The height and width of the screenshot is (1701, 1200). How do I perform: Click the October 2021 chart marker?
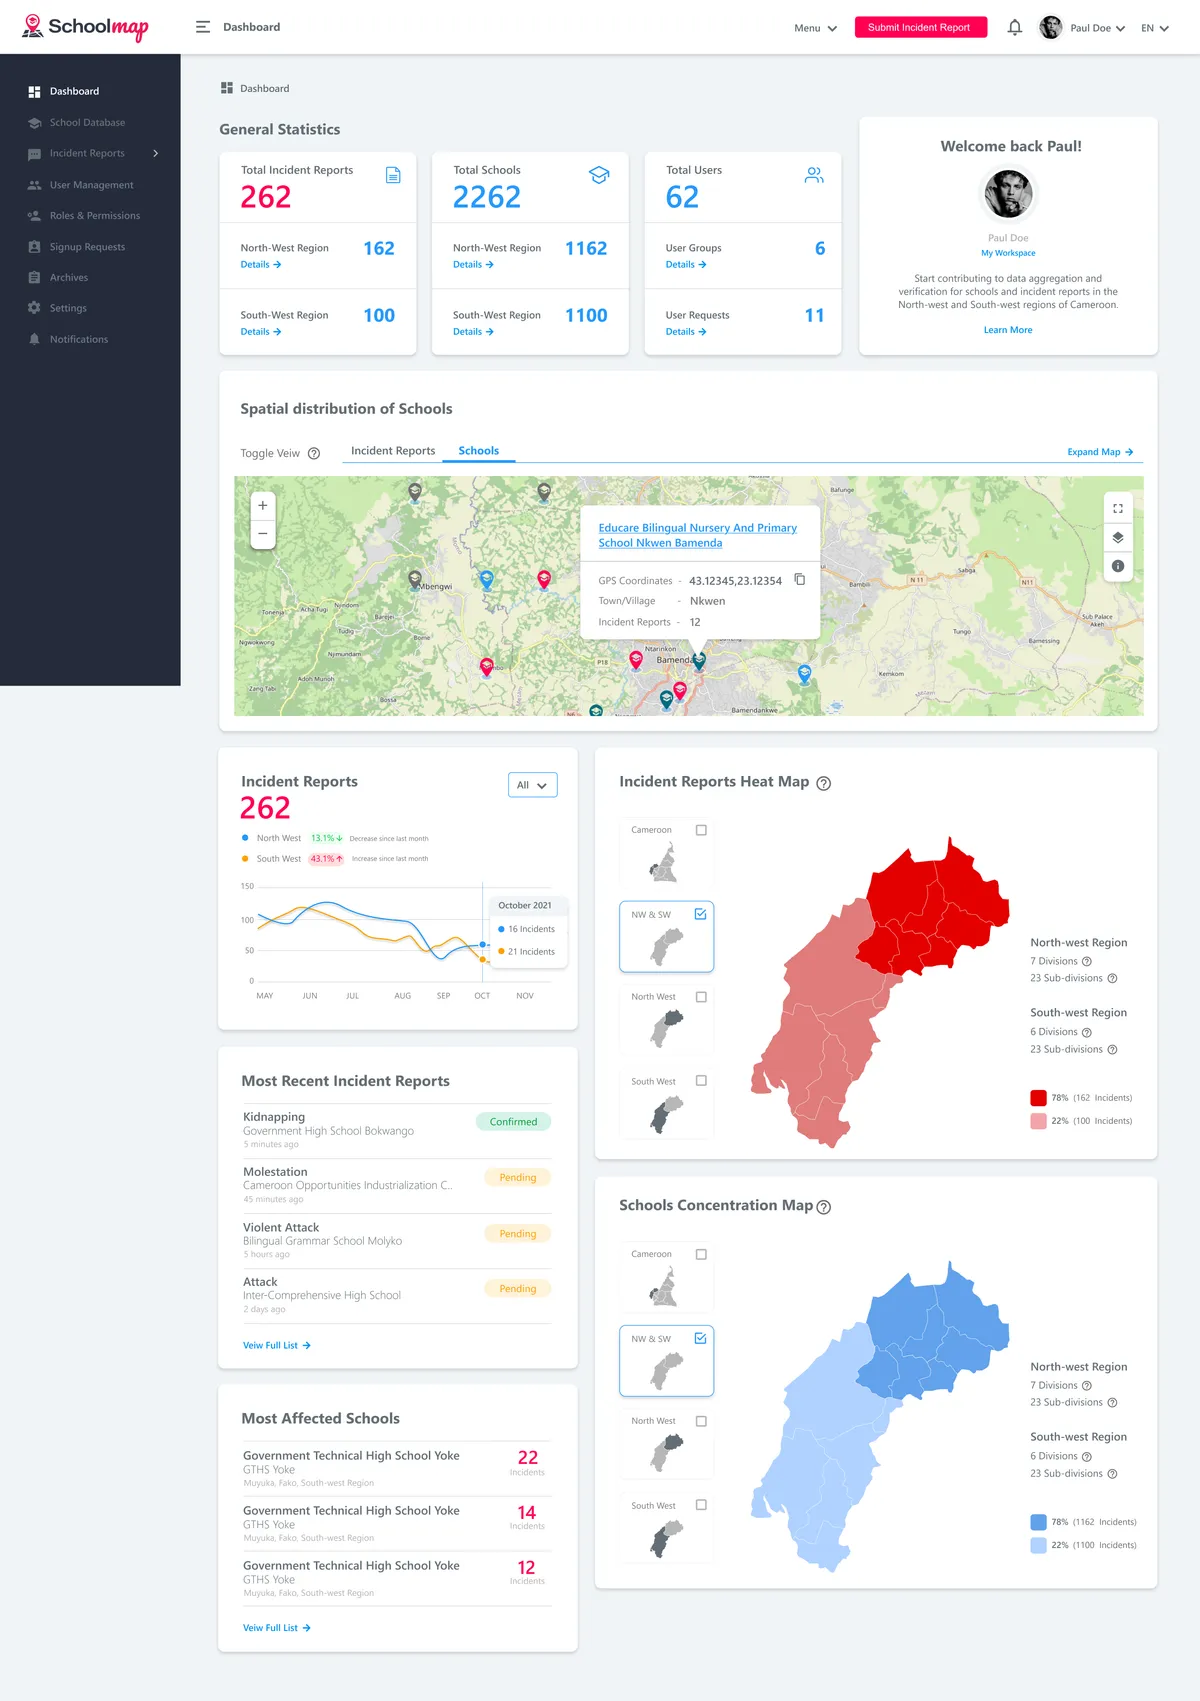(483, 944)
